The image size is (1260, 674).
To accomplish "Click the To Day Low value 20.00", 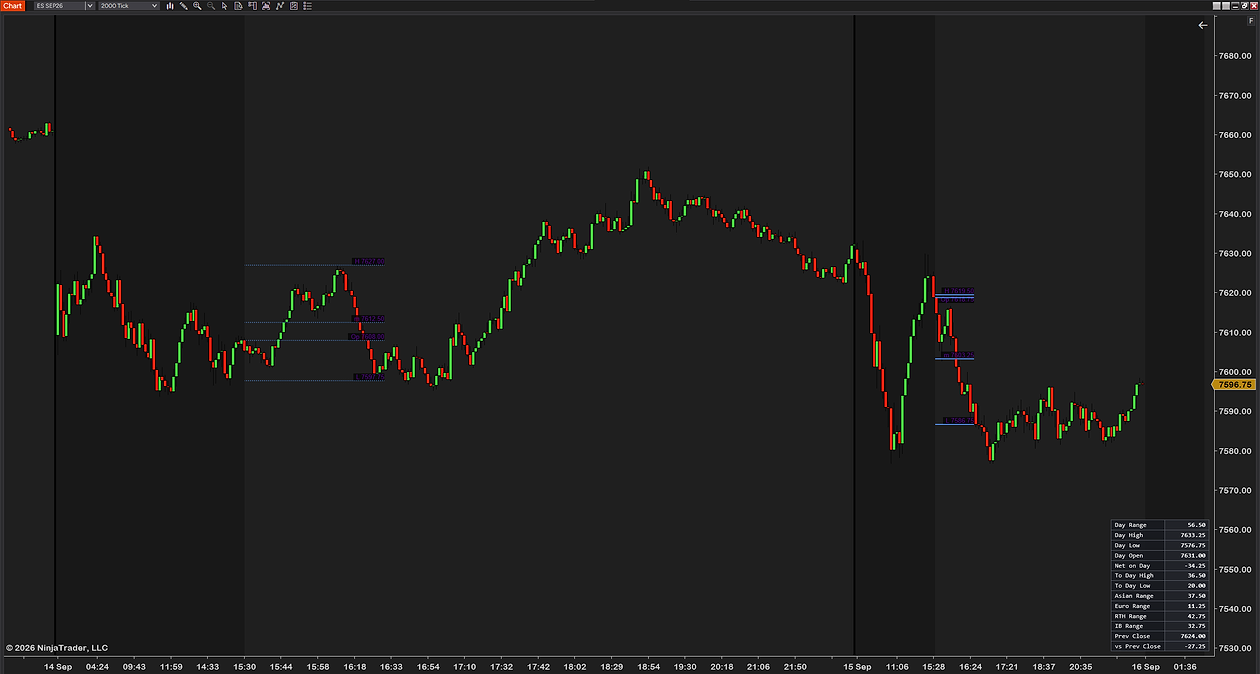I will (1197, 586).
